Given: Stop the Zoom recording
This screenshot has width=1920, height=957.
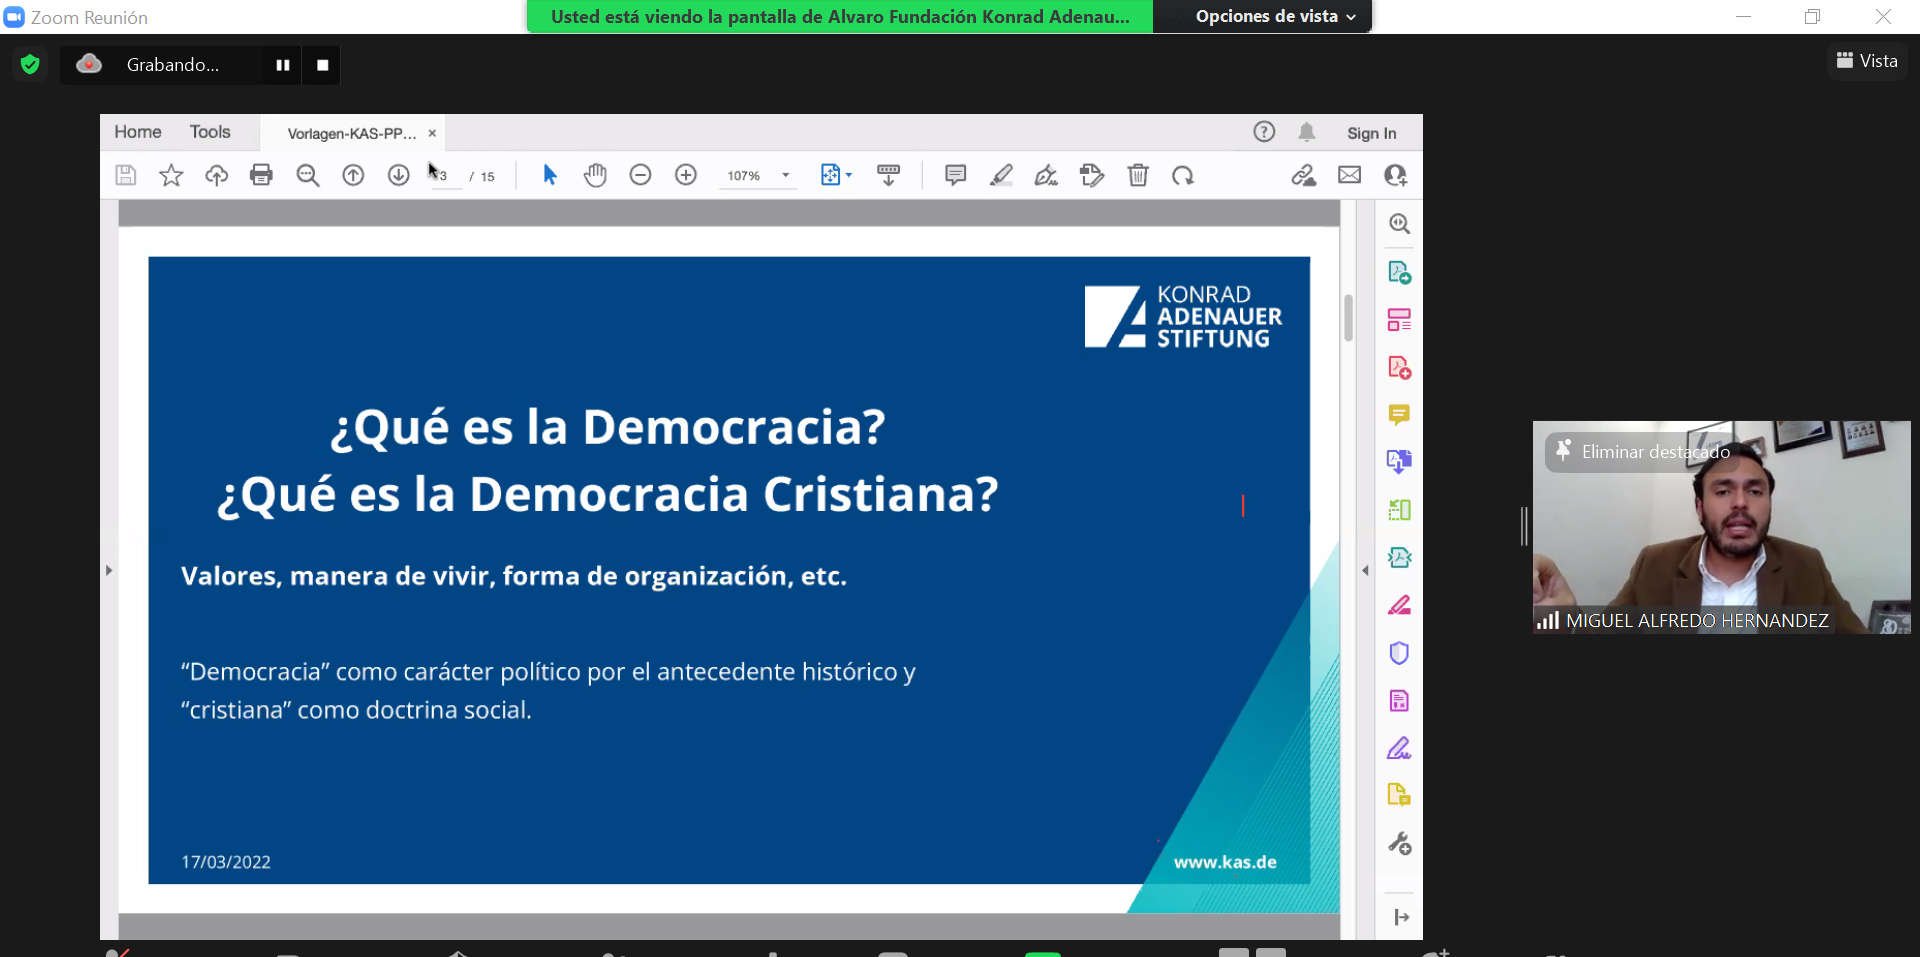Looking at the screenshot, I should [322, 65].
